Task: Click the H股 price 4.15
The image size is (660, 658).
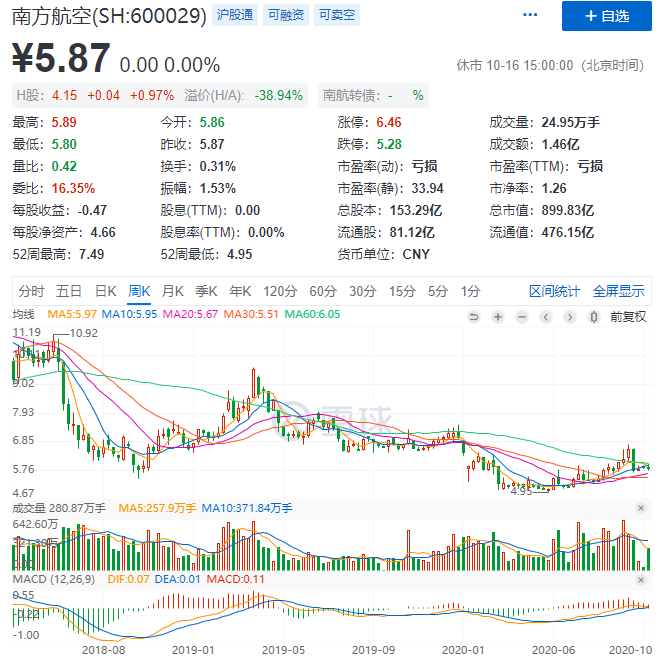Action: (64, 96)
